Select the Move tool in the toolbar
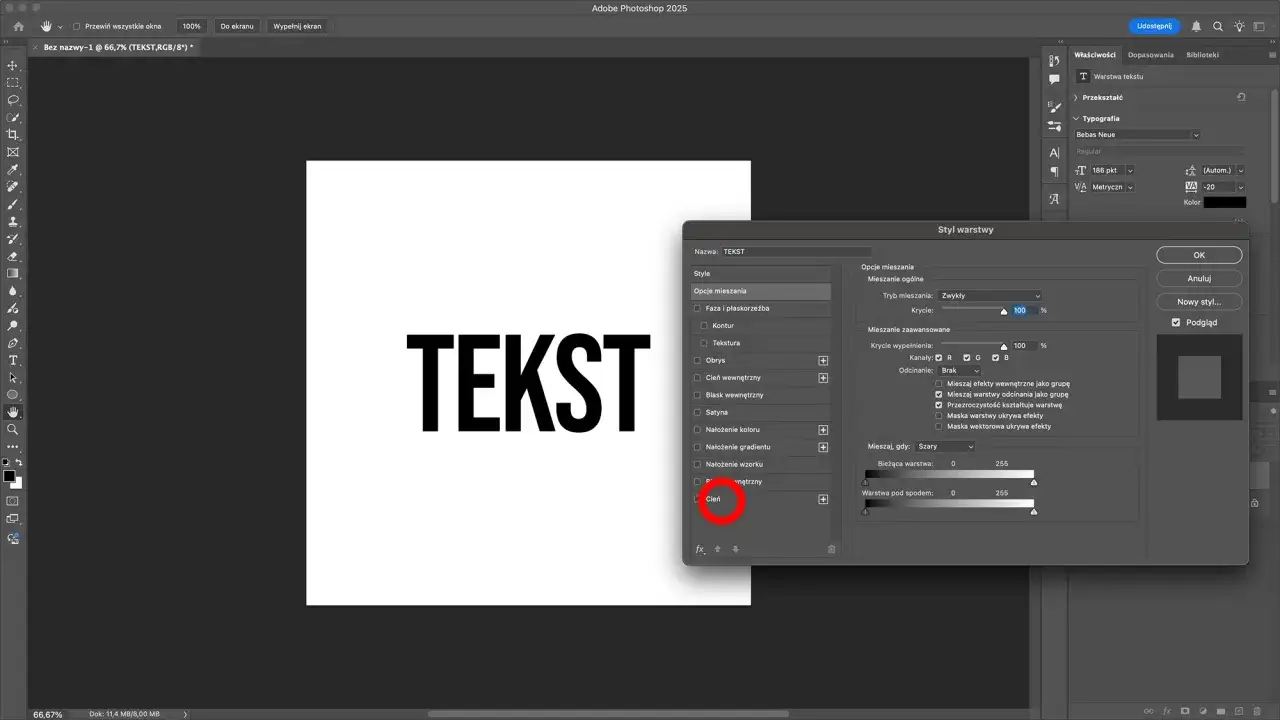1280x720 pixels. [13, 66]
